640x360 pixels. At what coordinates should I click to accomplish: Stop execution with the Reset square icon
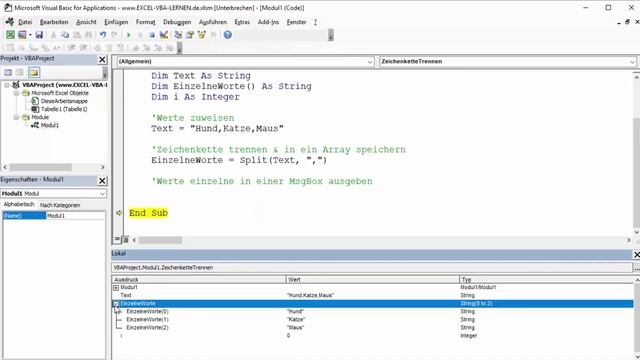[x=152, y=35]
